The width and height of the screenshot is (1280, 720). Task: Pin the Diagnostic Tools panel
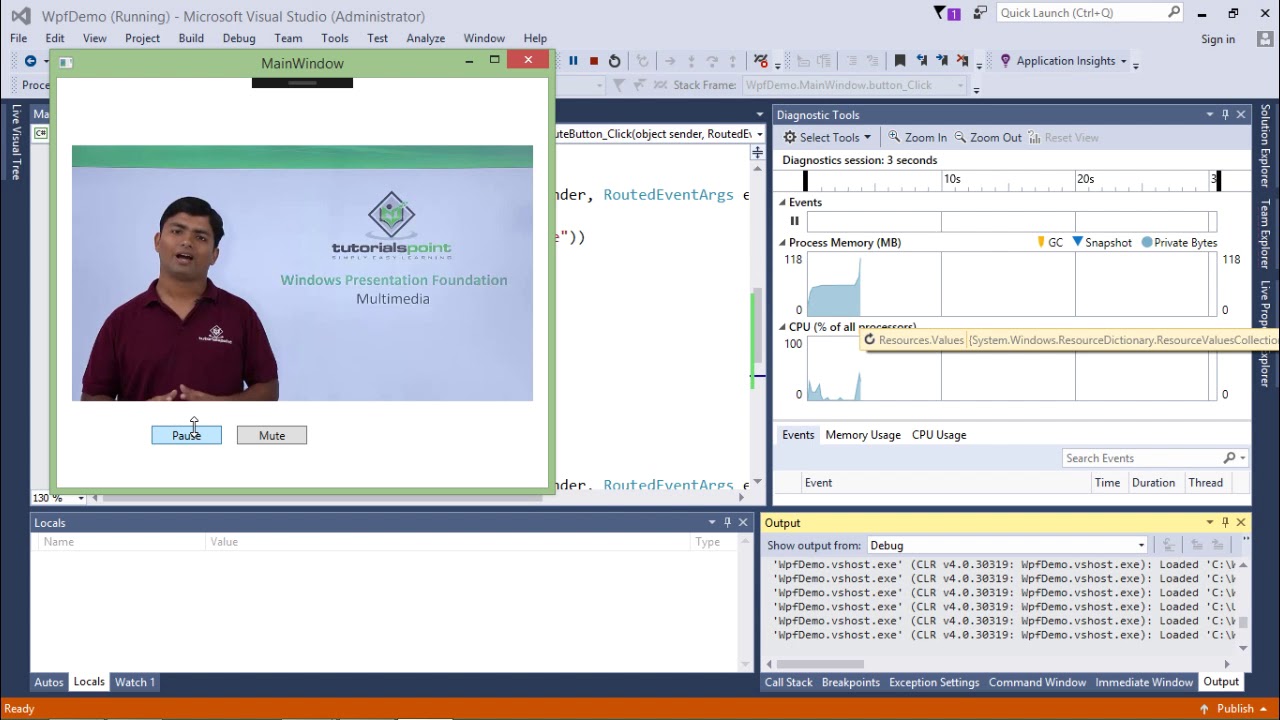coord(1225,115)
